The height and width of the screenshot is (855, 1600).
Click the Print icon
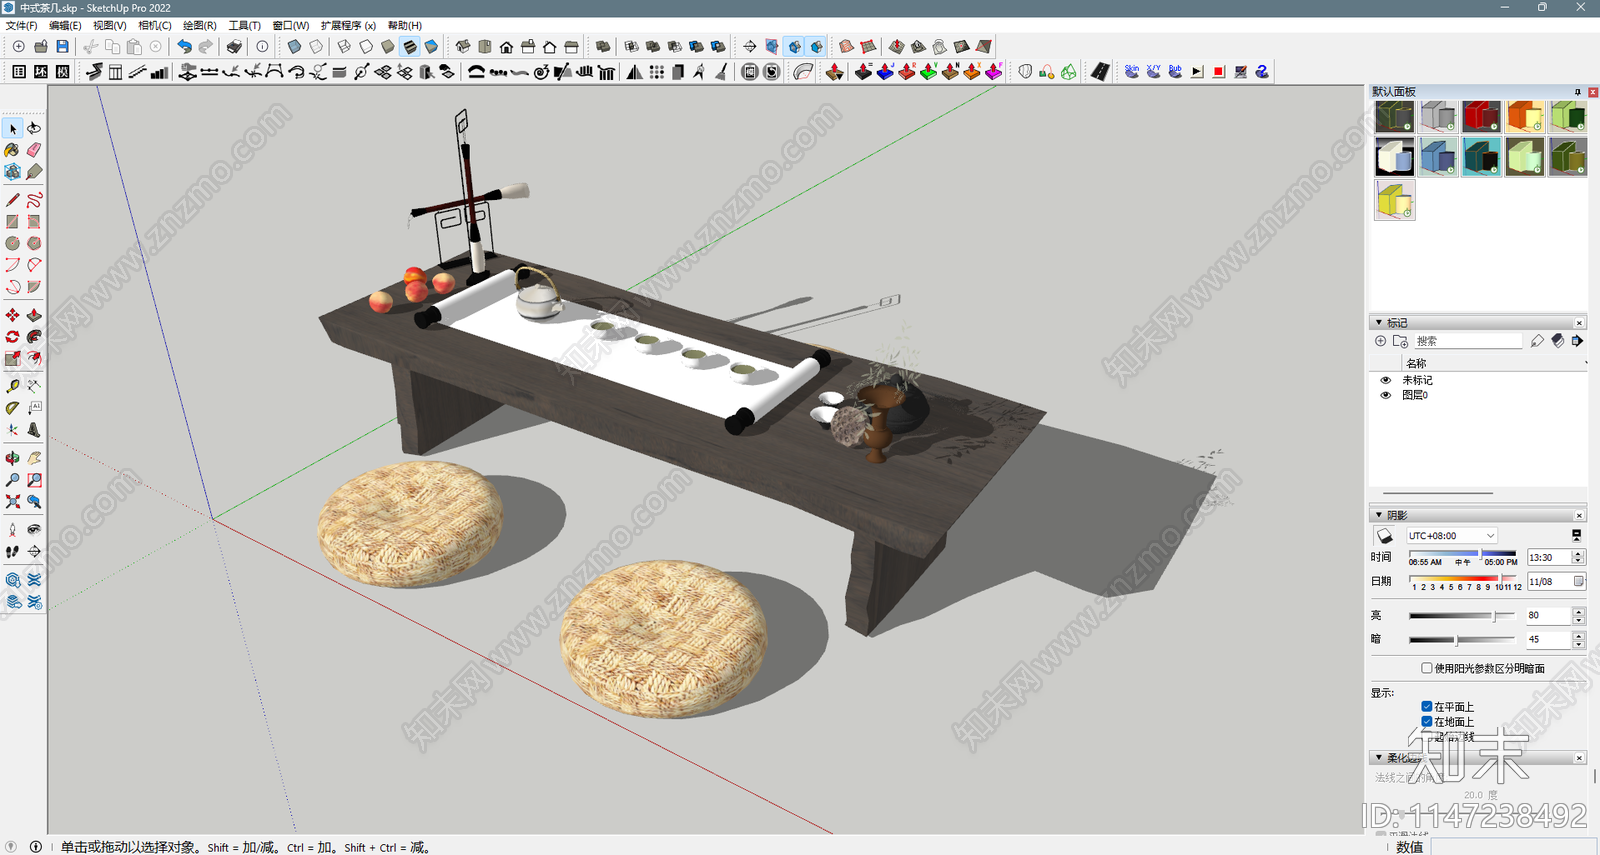coord(234,47)
